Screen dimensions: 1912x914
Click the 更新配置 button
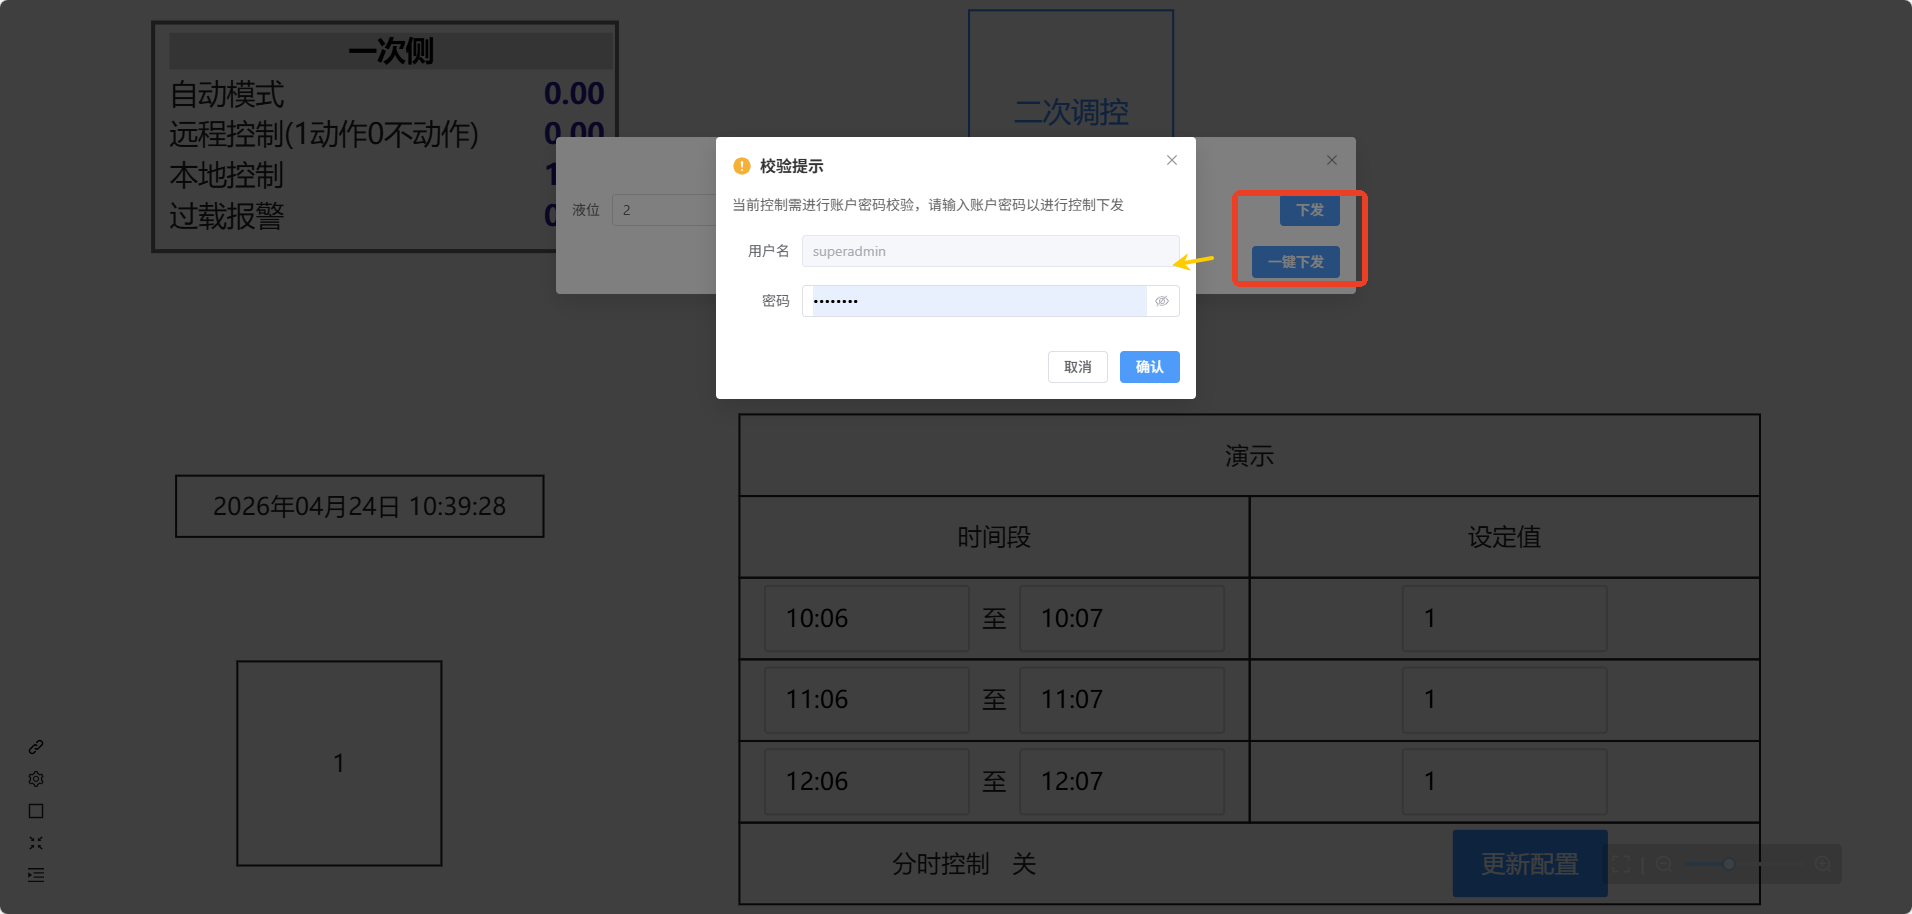1530,864
